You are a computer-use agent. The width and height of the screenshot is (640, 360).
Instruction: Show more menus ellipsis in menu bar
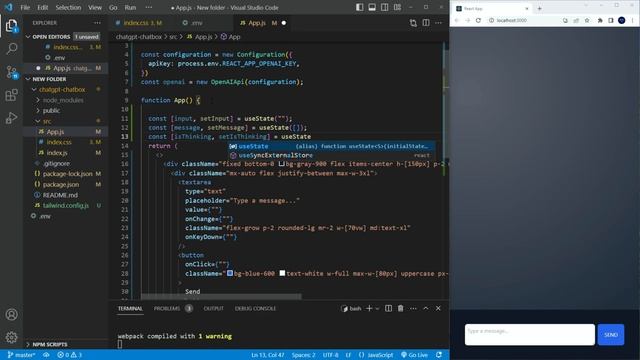pyautogui.click(x=149, y=7)
